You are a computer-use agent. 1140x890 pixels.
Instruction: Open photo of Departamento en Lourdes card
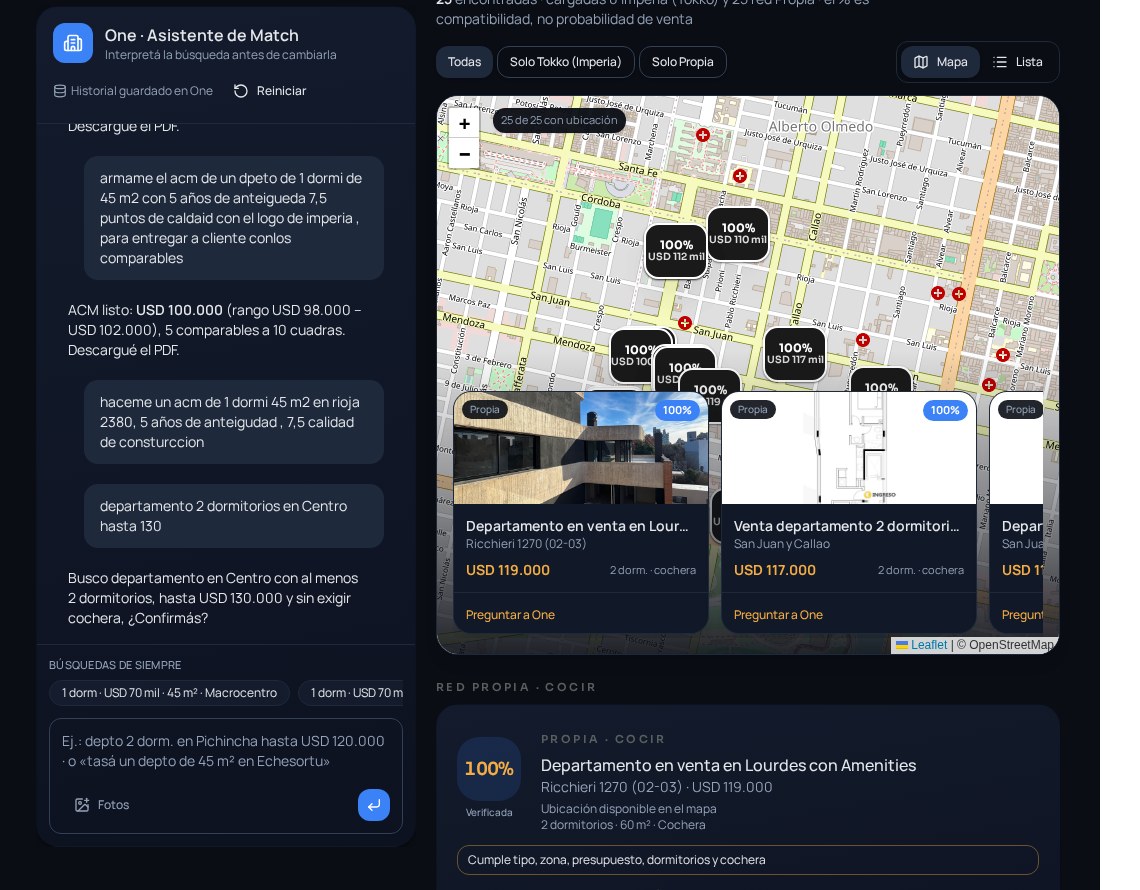pyautogui.click(x=581, y=448)
